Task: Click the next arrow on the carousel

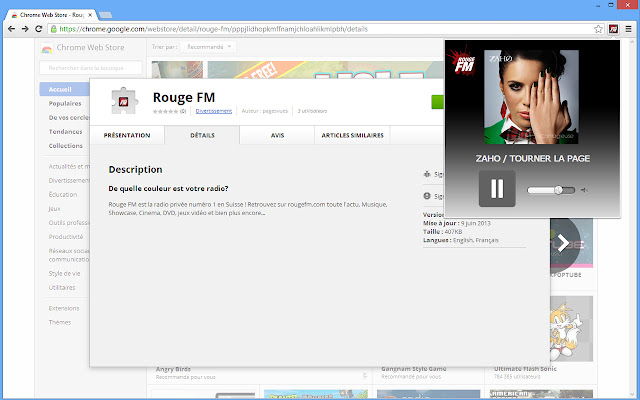Action: (564, 242)
